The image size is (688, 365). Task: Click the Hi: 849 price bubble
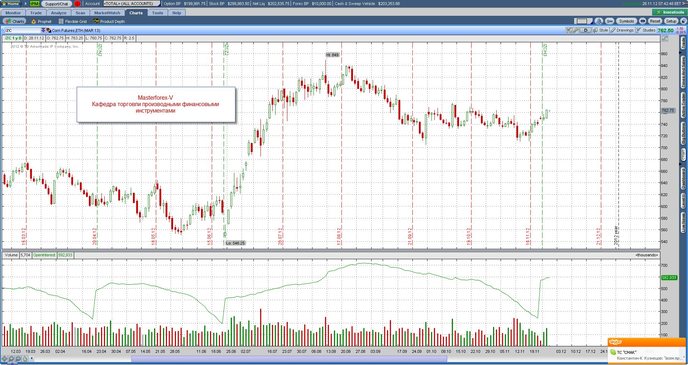(x=333, y=55)
